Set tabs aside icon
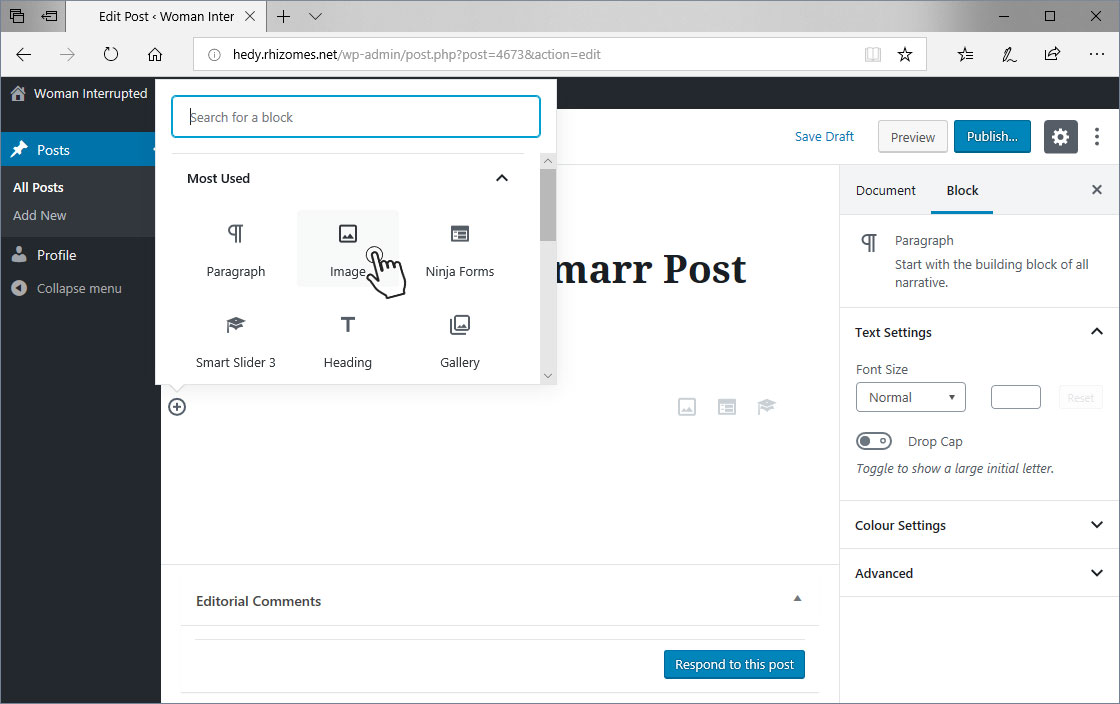The width and height of the screenshot is (1120, 704). pos(49,16)
